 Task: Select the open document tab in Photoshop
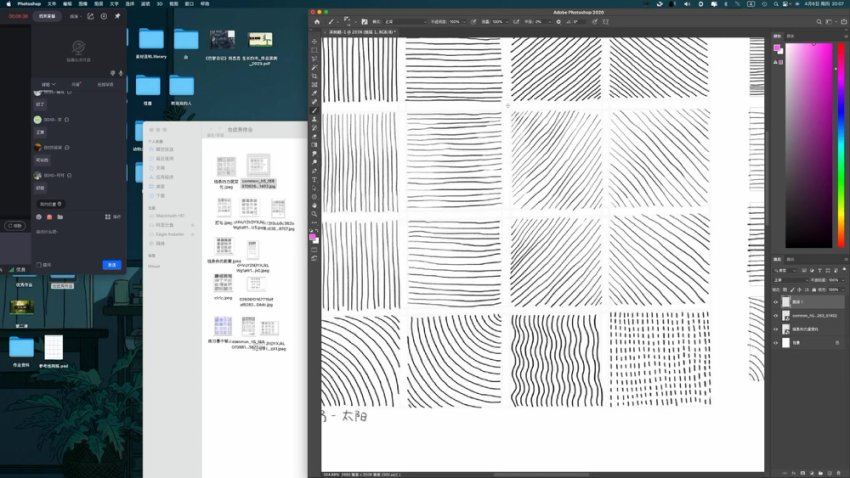[x=362, y=32]
